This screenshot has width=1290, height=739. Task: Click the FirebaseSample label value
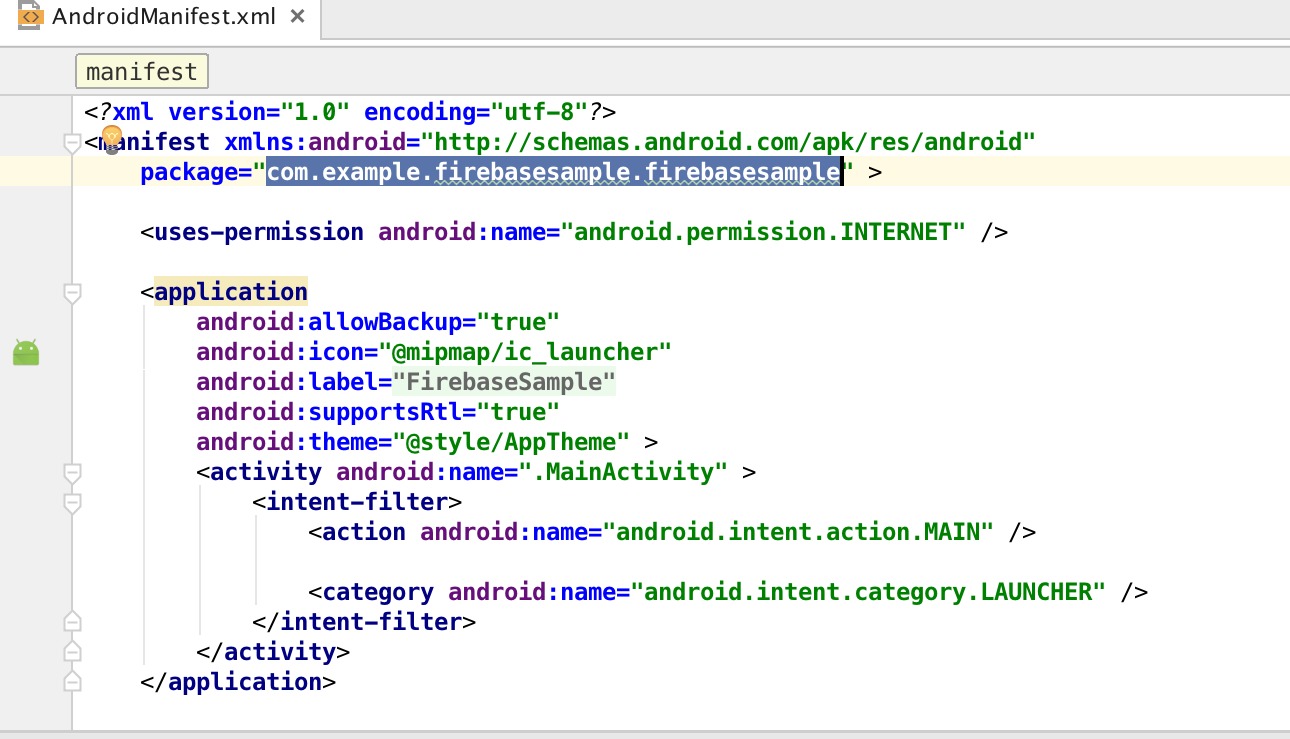click(505, 381)
